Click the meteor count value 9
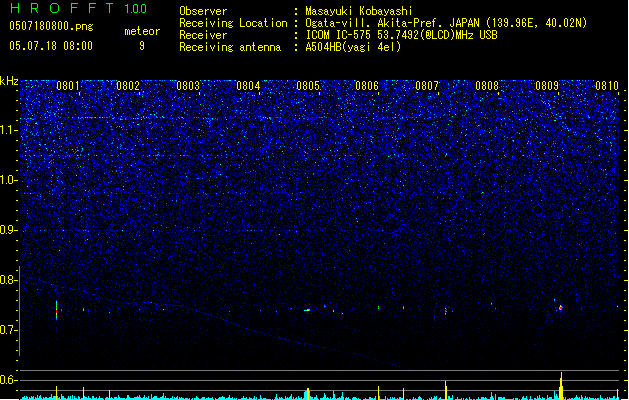The width and height of the screenshot is (629, 400). (x=142, y=46)
